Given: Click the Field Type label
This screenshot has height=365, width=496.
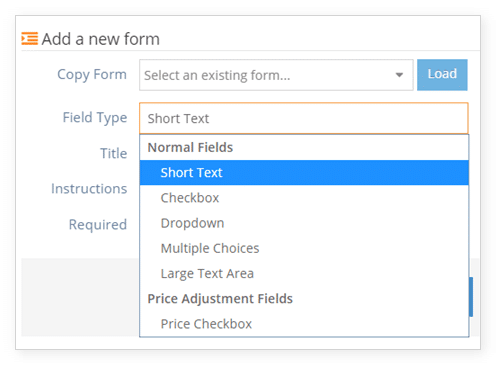Looking at the screenshot, I should tap(95, 118).
